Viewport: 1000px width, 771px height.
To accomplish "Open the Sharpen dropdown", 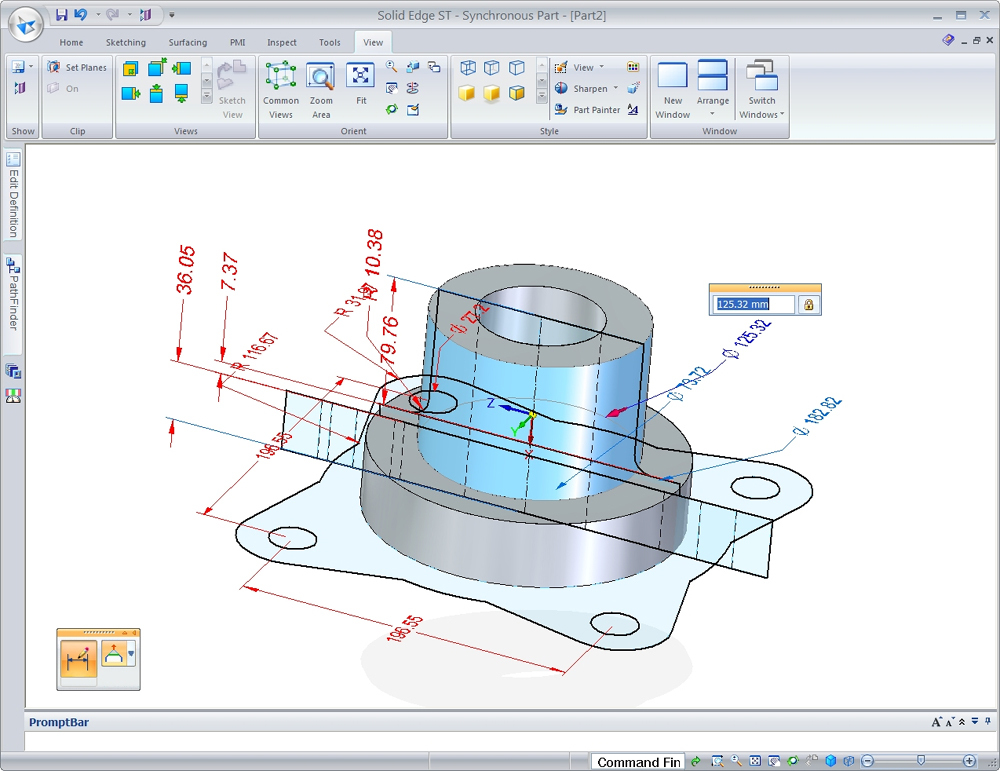I will pos(616,89).
